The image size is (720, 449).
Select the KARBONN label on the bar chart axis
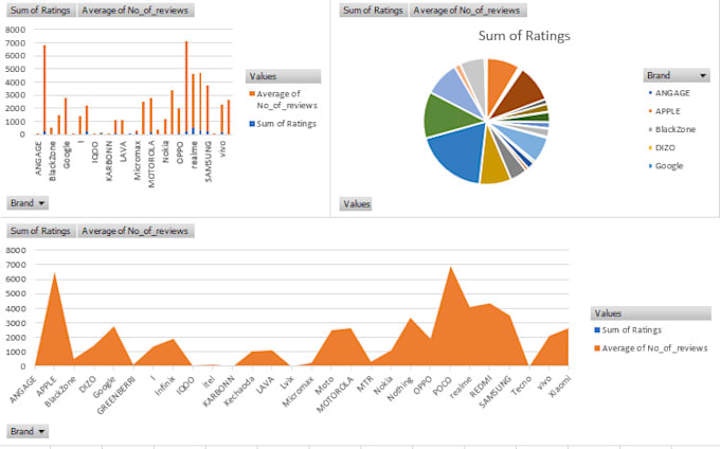click(109, 161)
